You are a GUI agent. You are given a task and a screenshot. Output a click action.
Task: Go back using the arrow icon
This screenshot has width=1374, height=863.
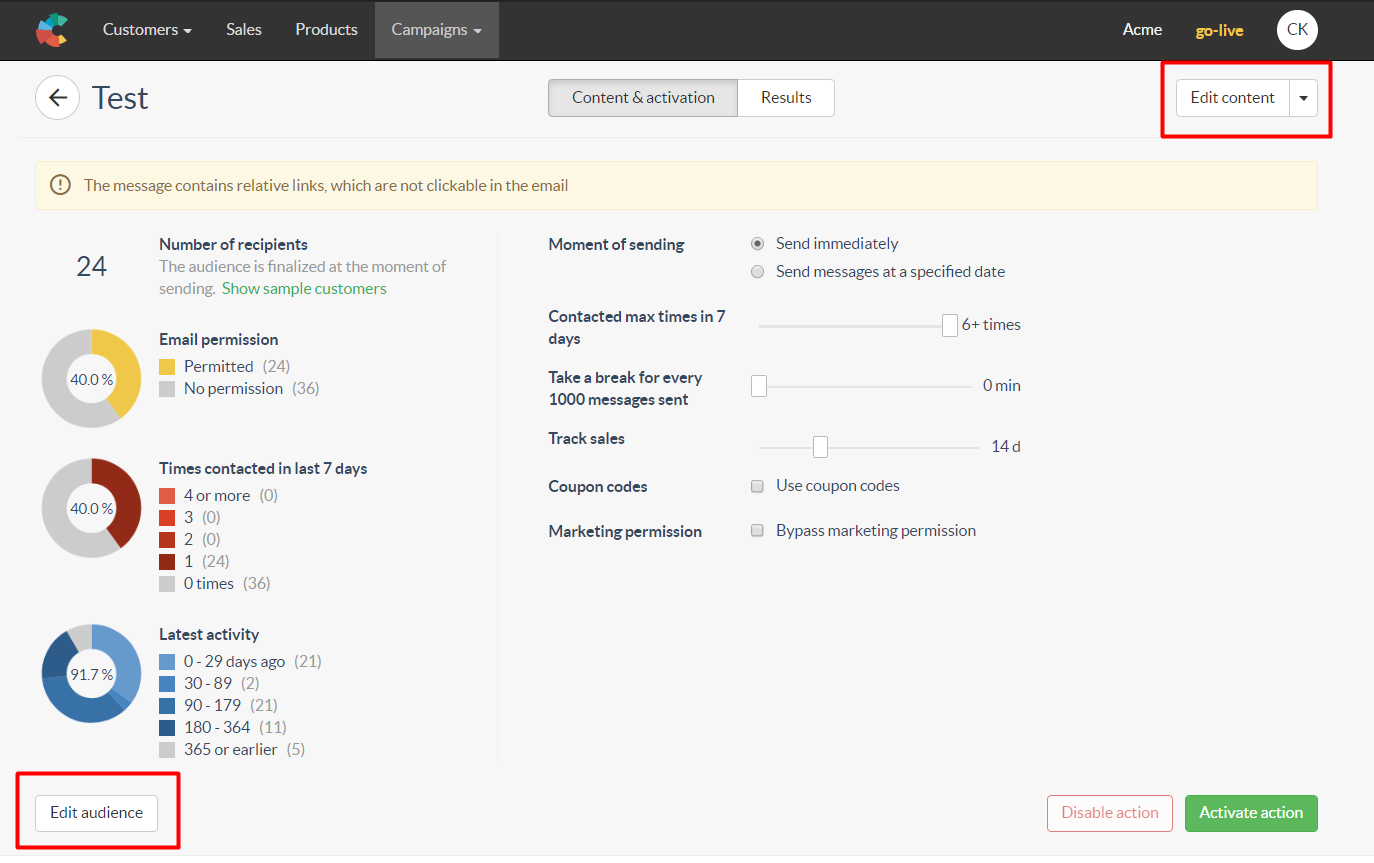pos(57,98)
